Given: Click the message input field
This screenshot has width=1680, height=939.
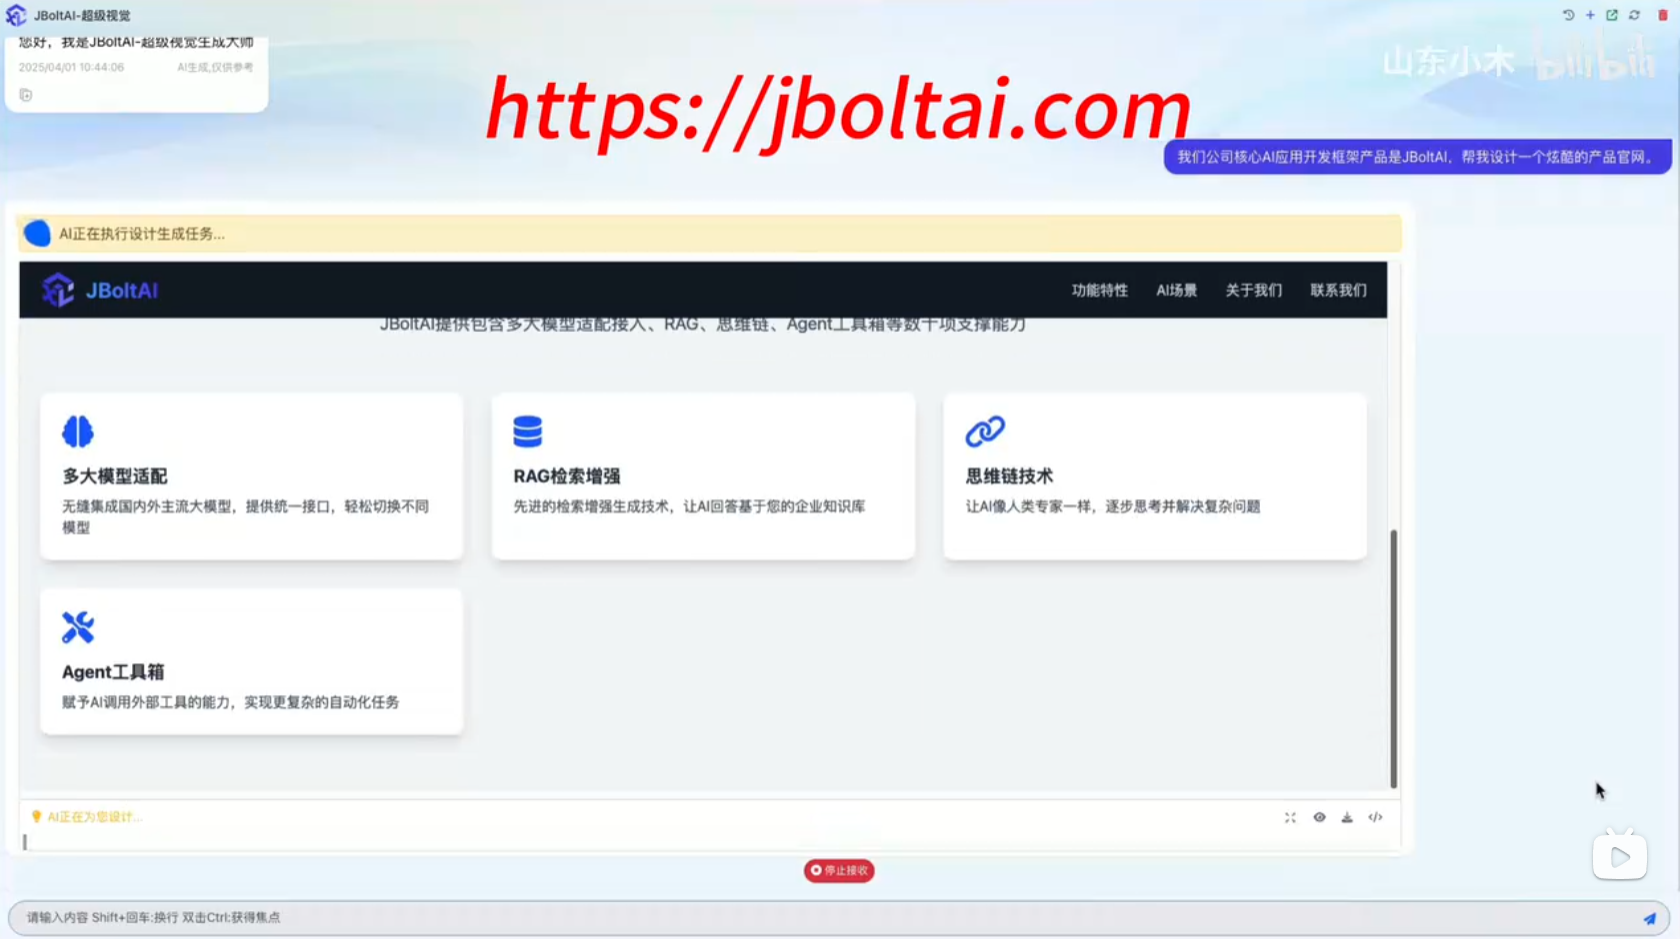Looking at the screenshot, I should [x=839, y=917].
